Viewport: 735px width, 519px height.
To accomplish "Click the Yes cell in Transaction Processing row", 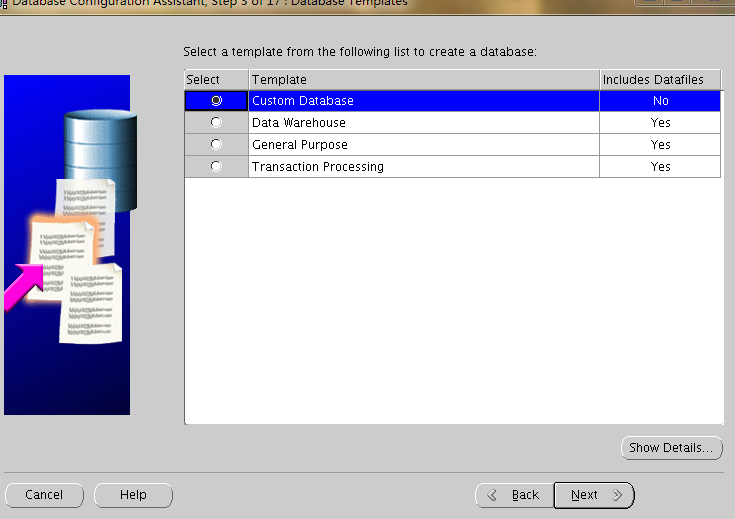I will click(660, 167).
